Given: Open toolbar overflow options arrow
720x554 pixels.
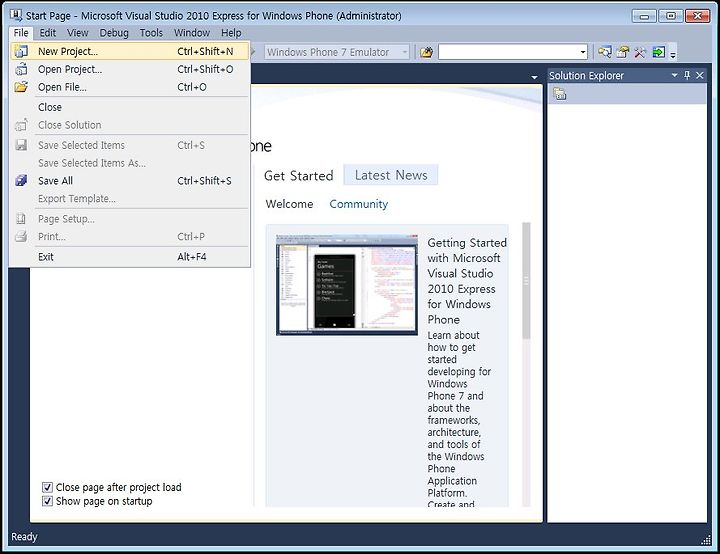Looking at the screenshot, I should pyautogui.click(x=673, y=55).
